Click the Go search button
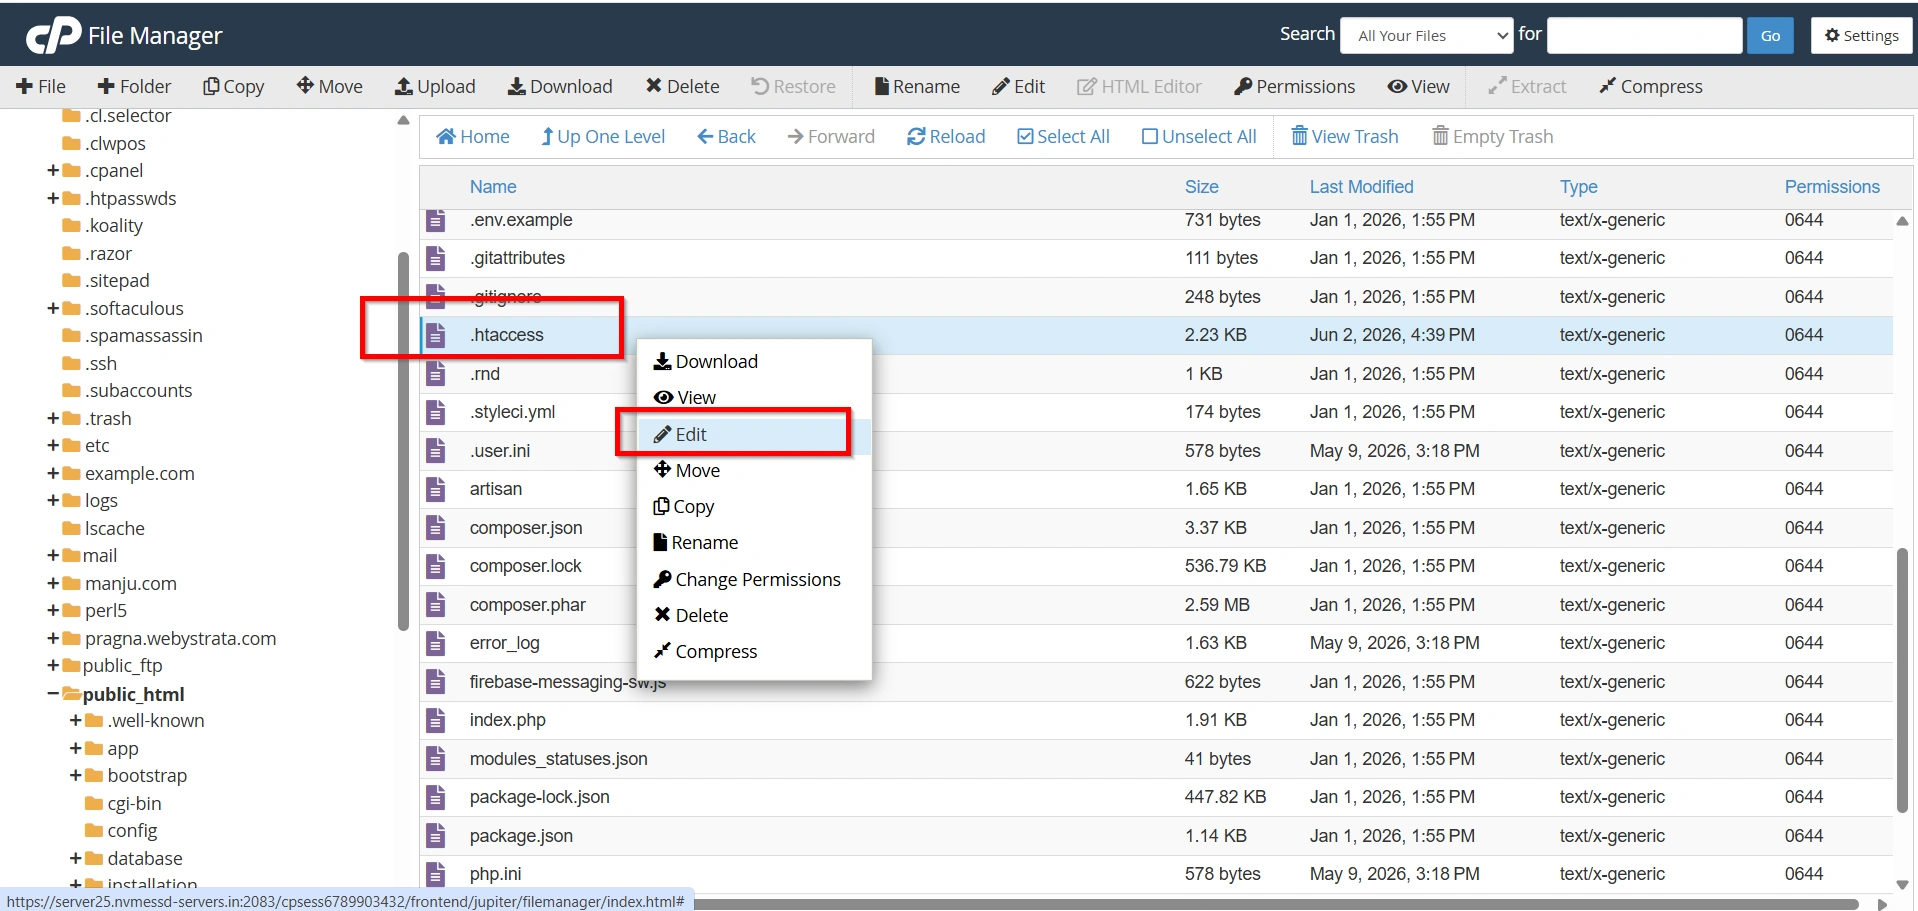 1770,35
